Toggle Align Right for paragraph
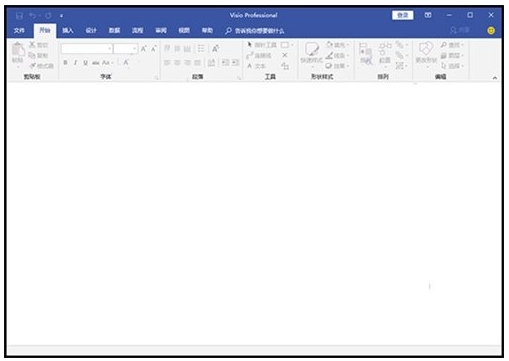This screenshot has height=361, width=509. [187, 63]
